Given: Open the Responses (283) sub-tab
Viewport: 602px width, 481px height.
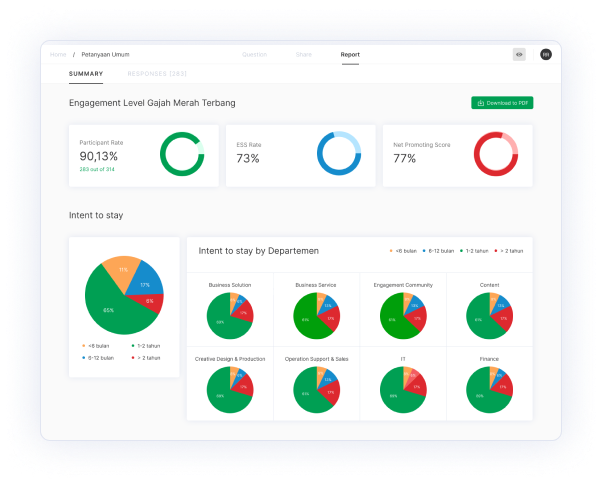Looking at the screenshot, I should (157, 74).
